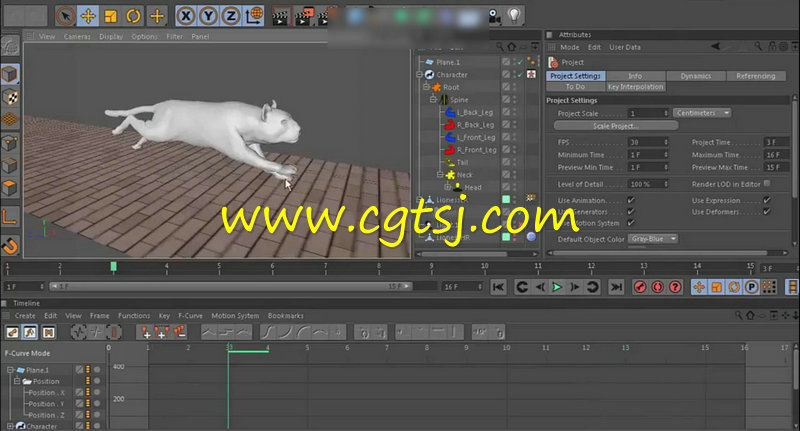Click the world coordinate system icon

click(x=254, y=16)
